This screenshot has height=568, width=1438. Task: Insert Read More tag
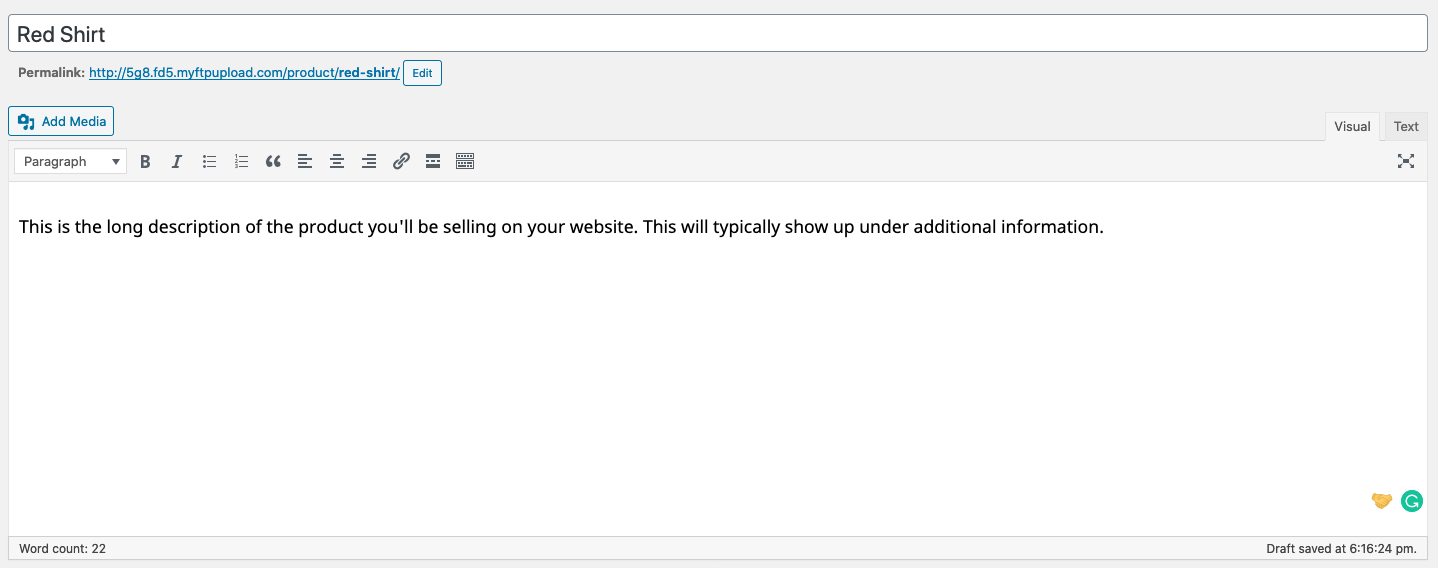433,161
